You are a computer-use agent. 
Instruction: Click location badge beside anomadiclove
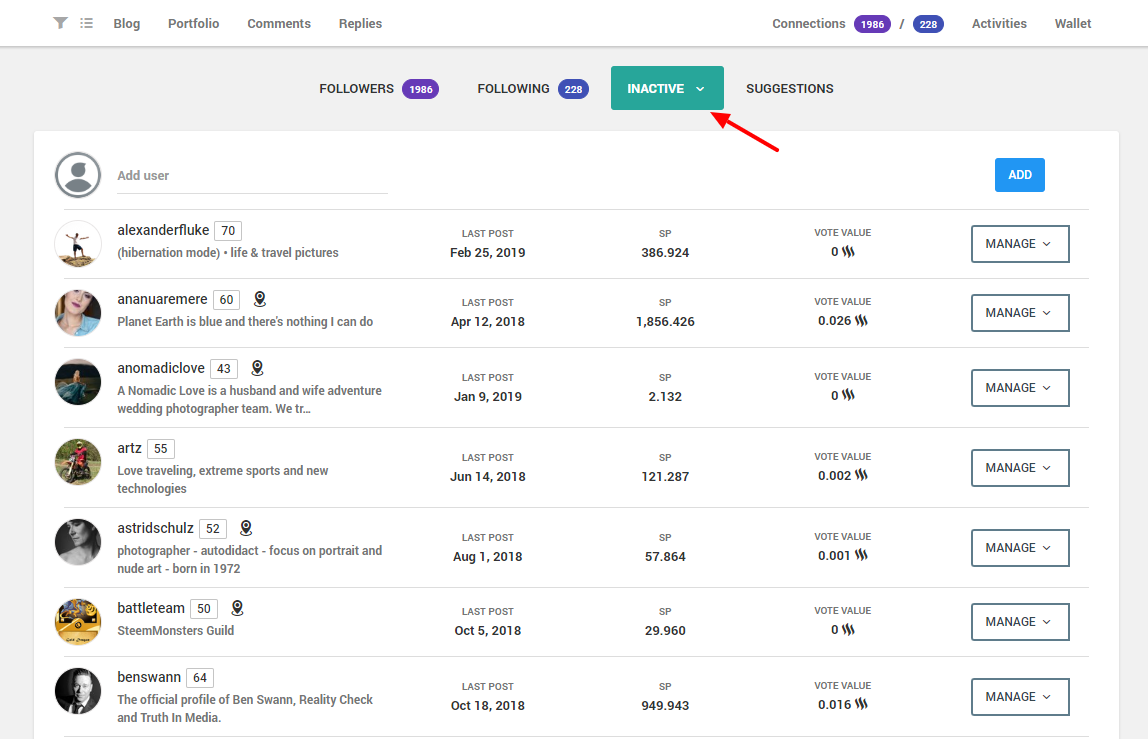pos(257,368)
